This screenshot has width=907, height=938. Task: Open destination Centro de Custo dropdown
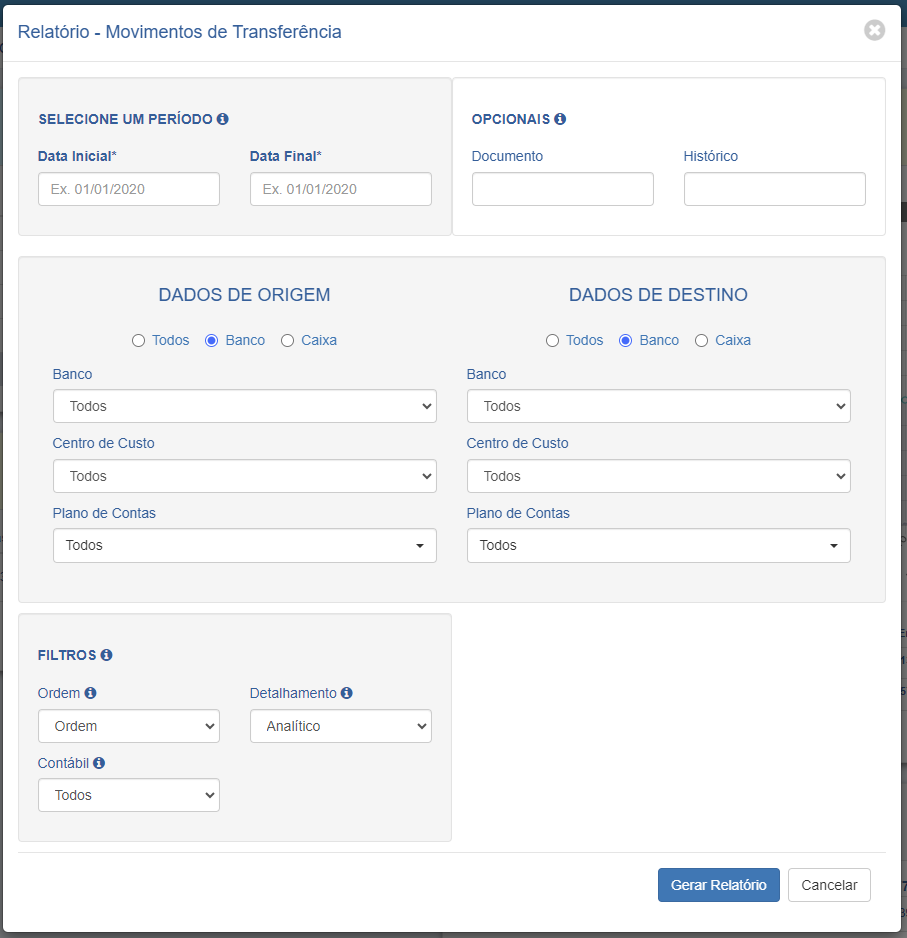pyautogui.click(x=659, y=476)
